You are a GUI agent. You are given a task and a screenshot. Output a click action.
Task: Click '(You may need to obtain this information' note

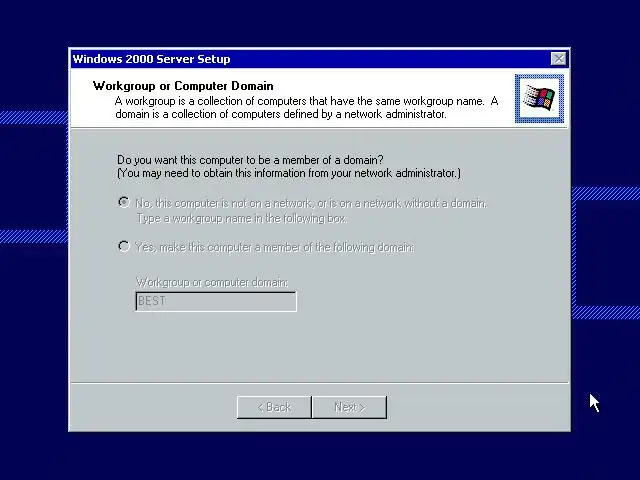pyautogui.click(x=289, y=173)
